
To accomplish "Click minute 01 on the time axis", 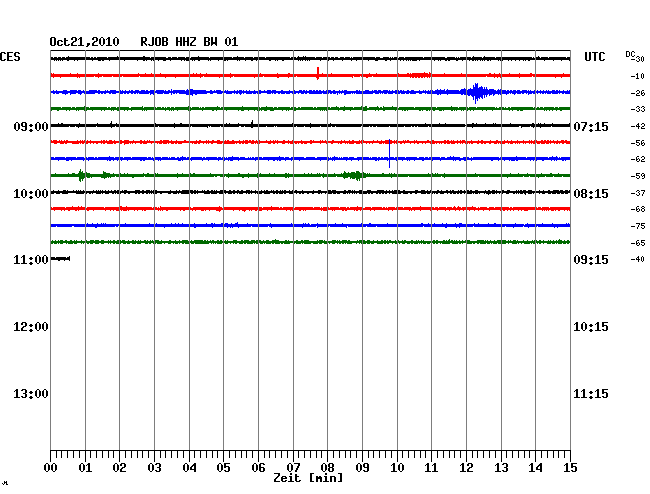I will tap(85, 467).
